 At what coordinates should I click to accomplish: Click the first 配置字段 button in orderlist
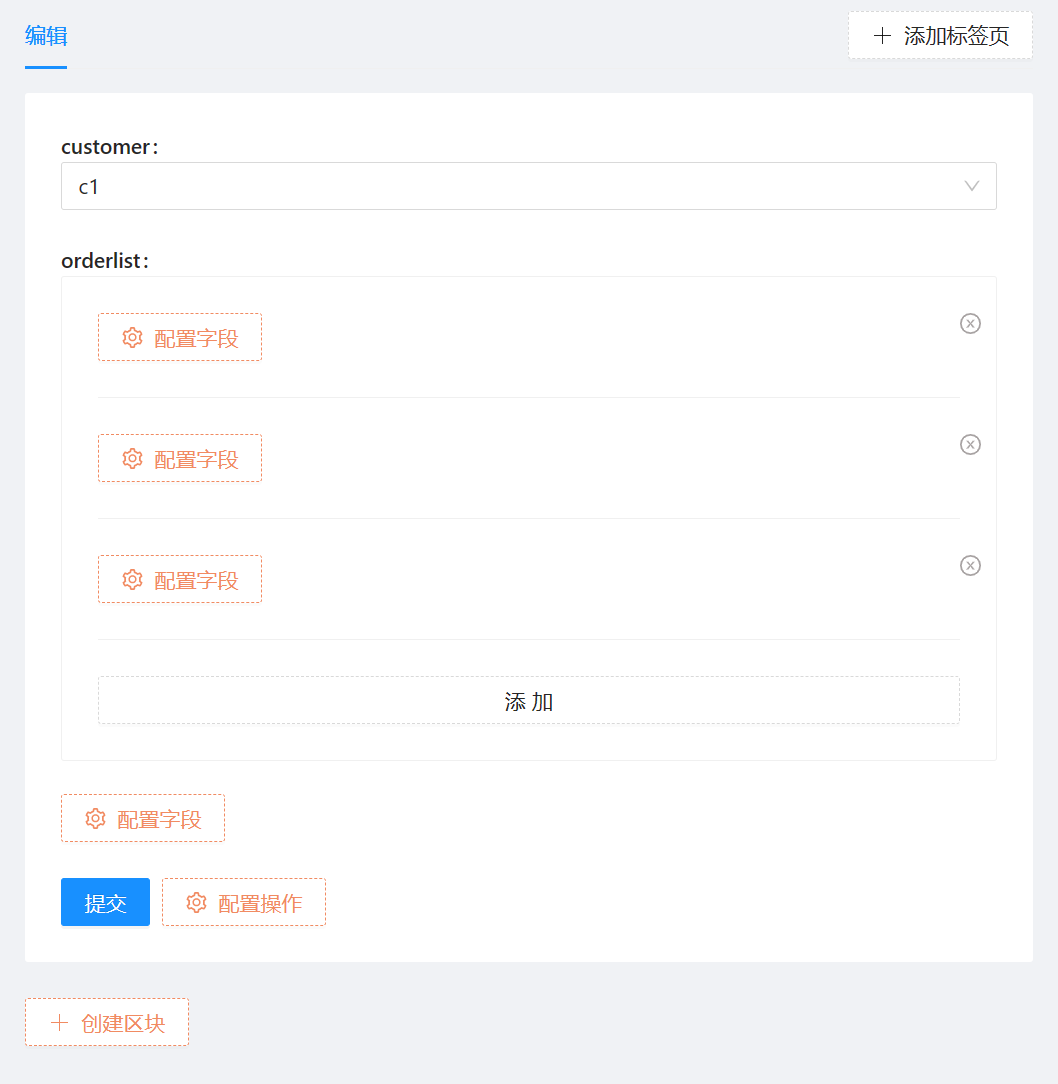pyautogui.click(x=180, y=337)
